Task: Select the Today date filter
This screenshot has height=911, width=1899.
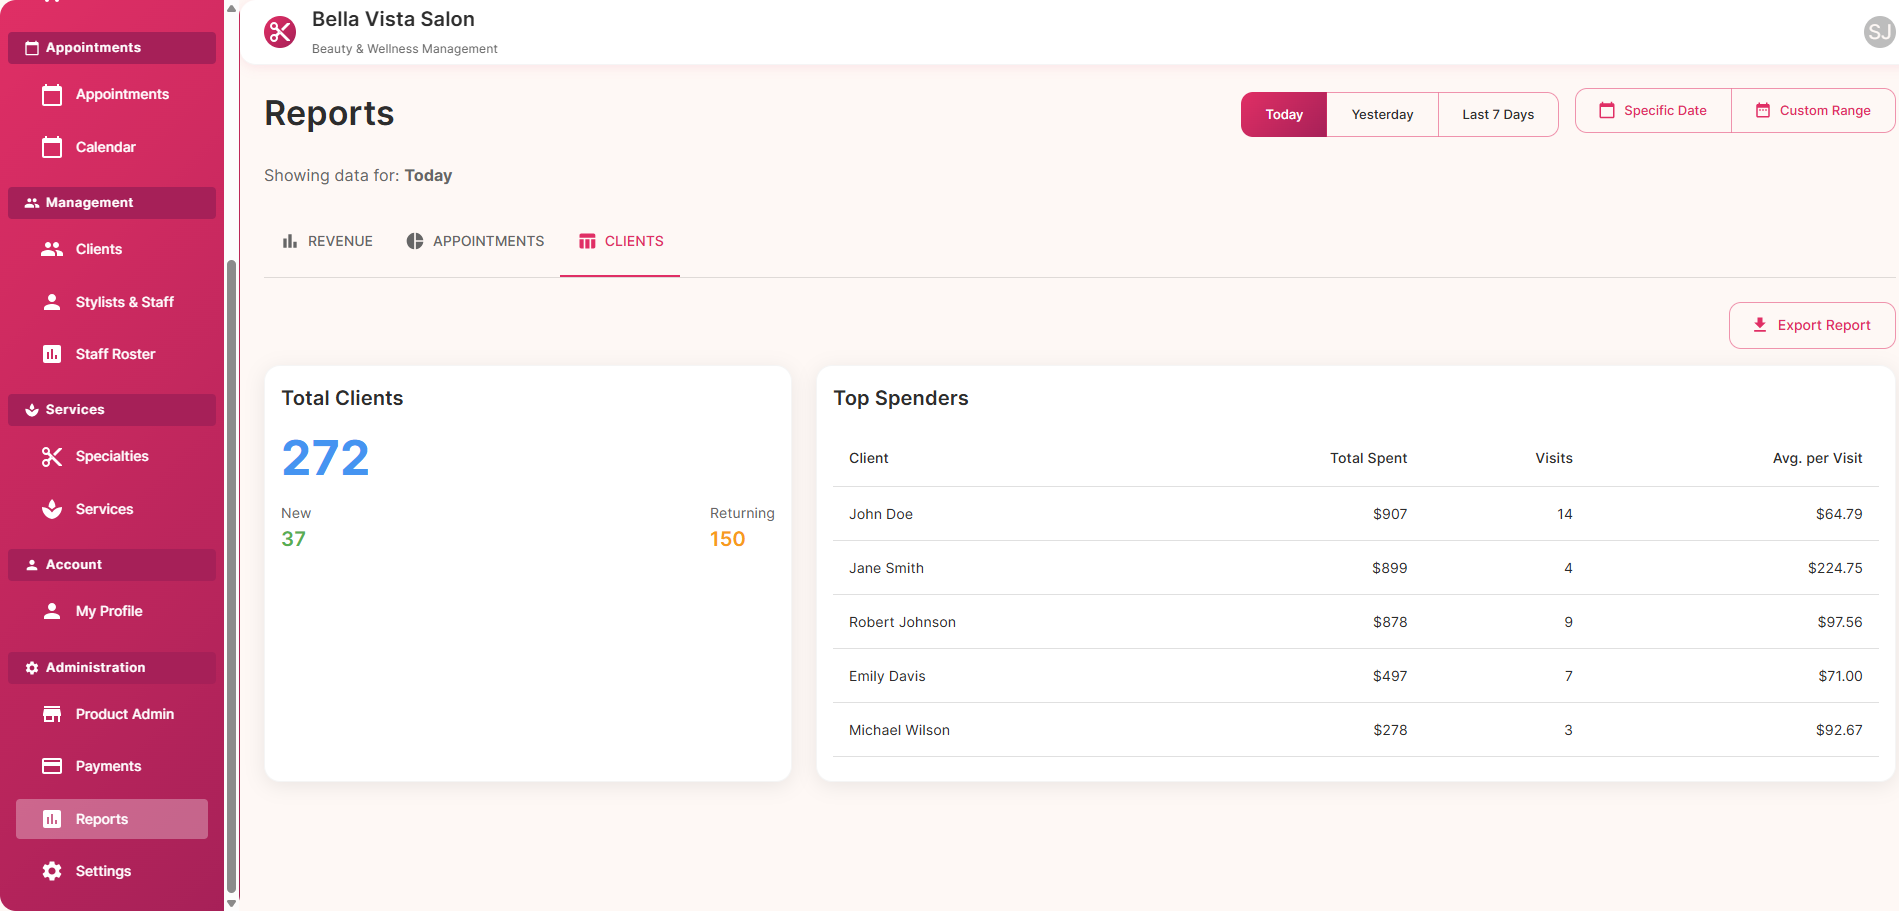Action: 1284,115
